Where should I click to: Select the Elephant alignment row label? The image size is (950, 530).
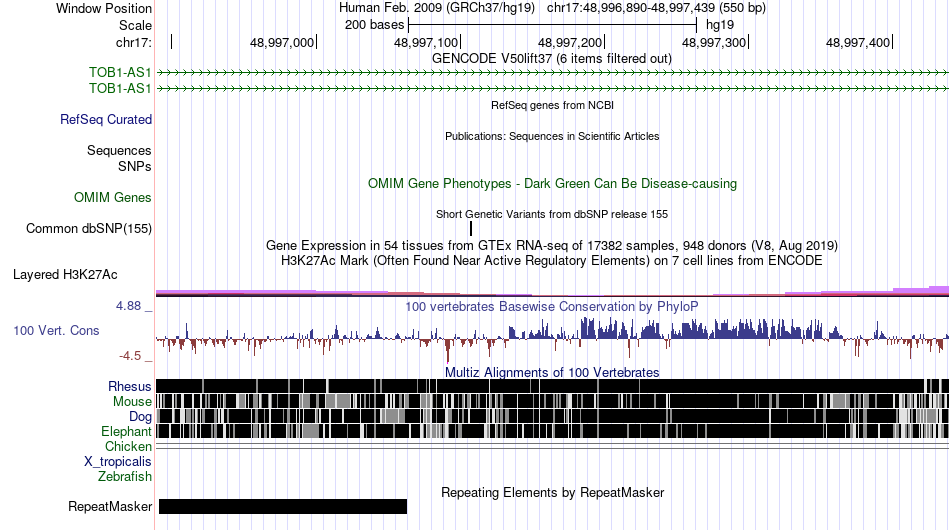[x=126, y=431]
